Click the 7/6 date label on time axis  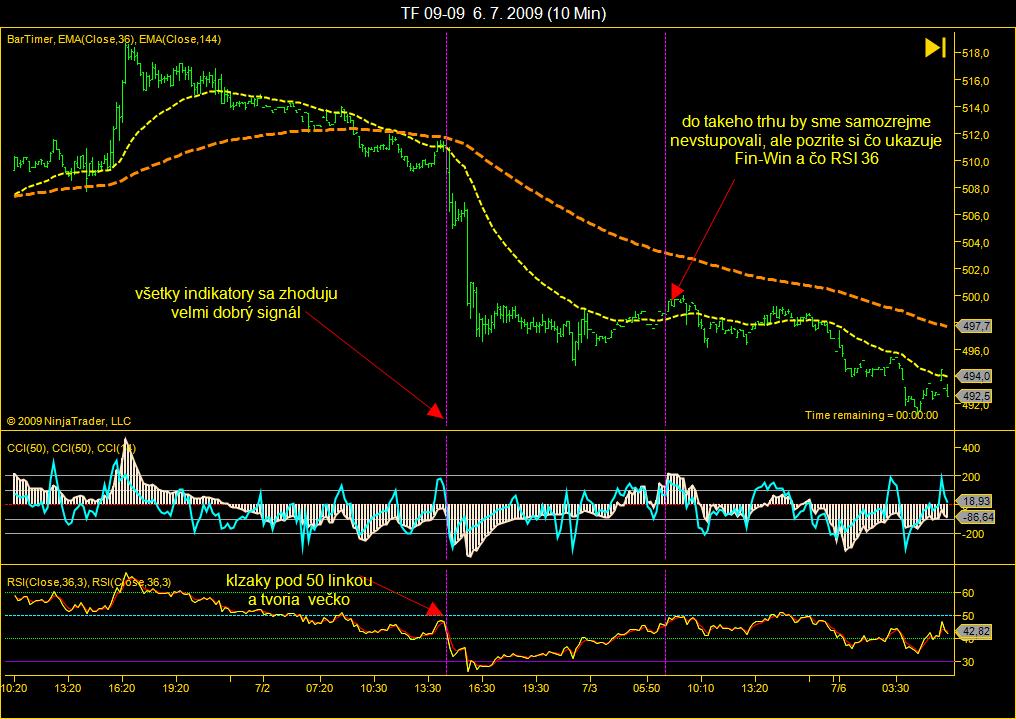(x=838, y=688)
